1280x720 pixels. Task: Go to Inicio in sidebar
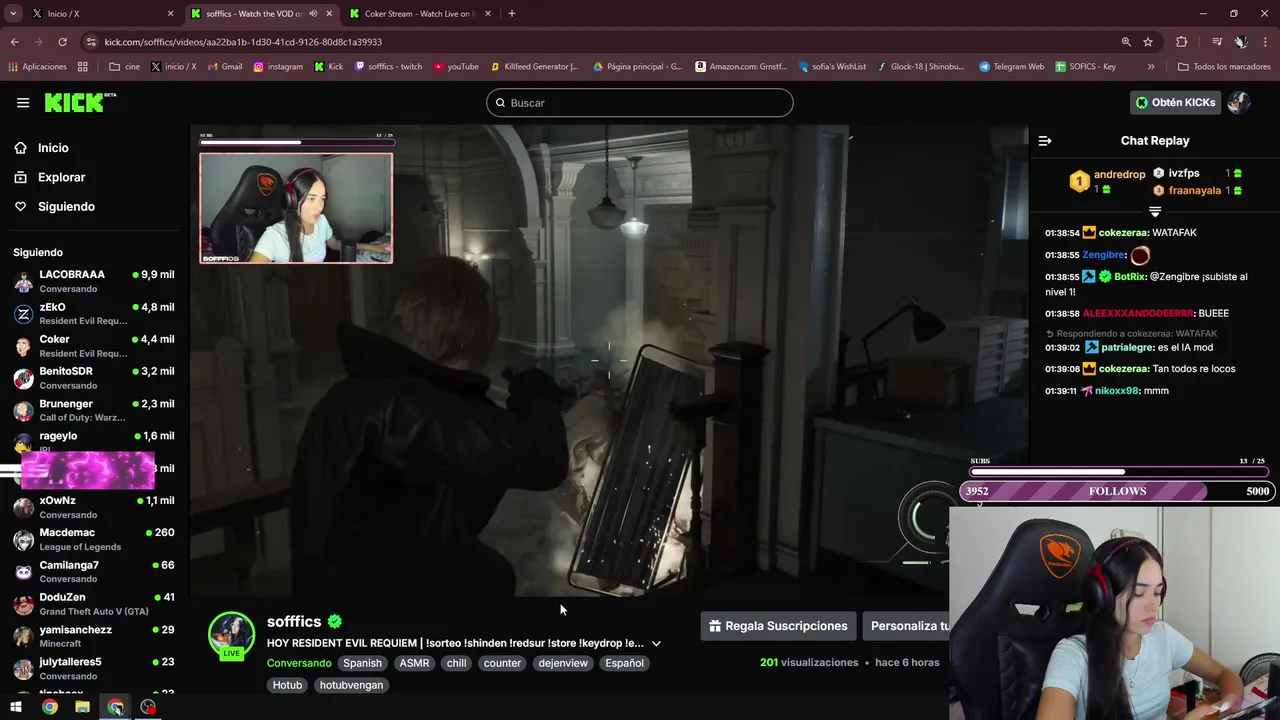[53, 148]
